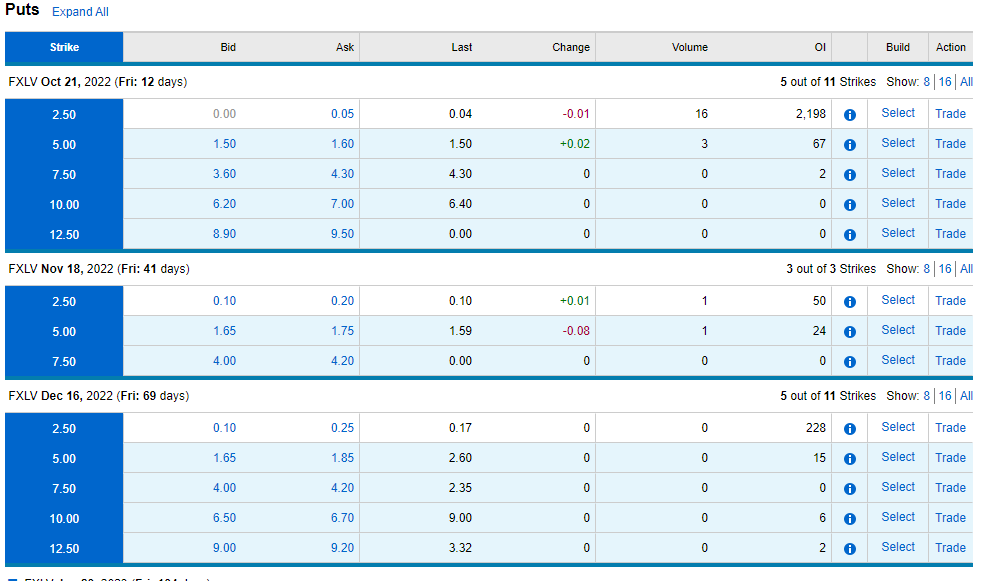Click change value -0.08 in Nov 18 group
Image resolution: width=985 pixels, height=581 pixels.
[x=576, y=331]
